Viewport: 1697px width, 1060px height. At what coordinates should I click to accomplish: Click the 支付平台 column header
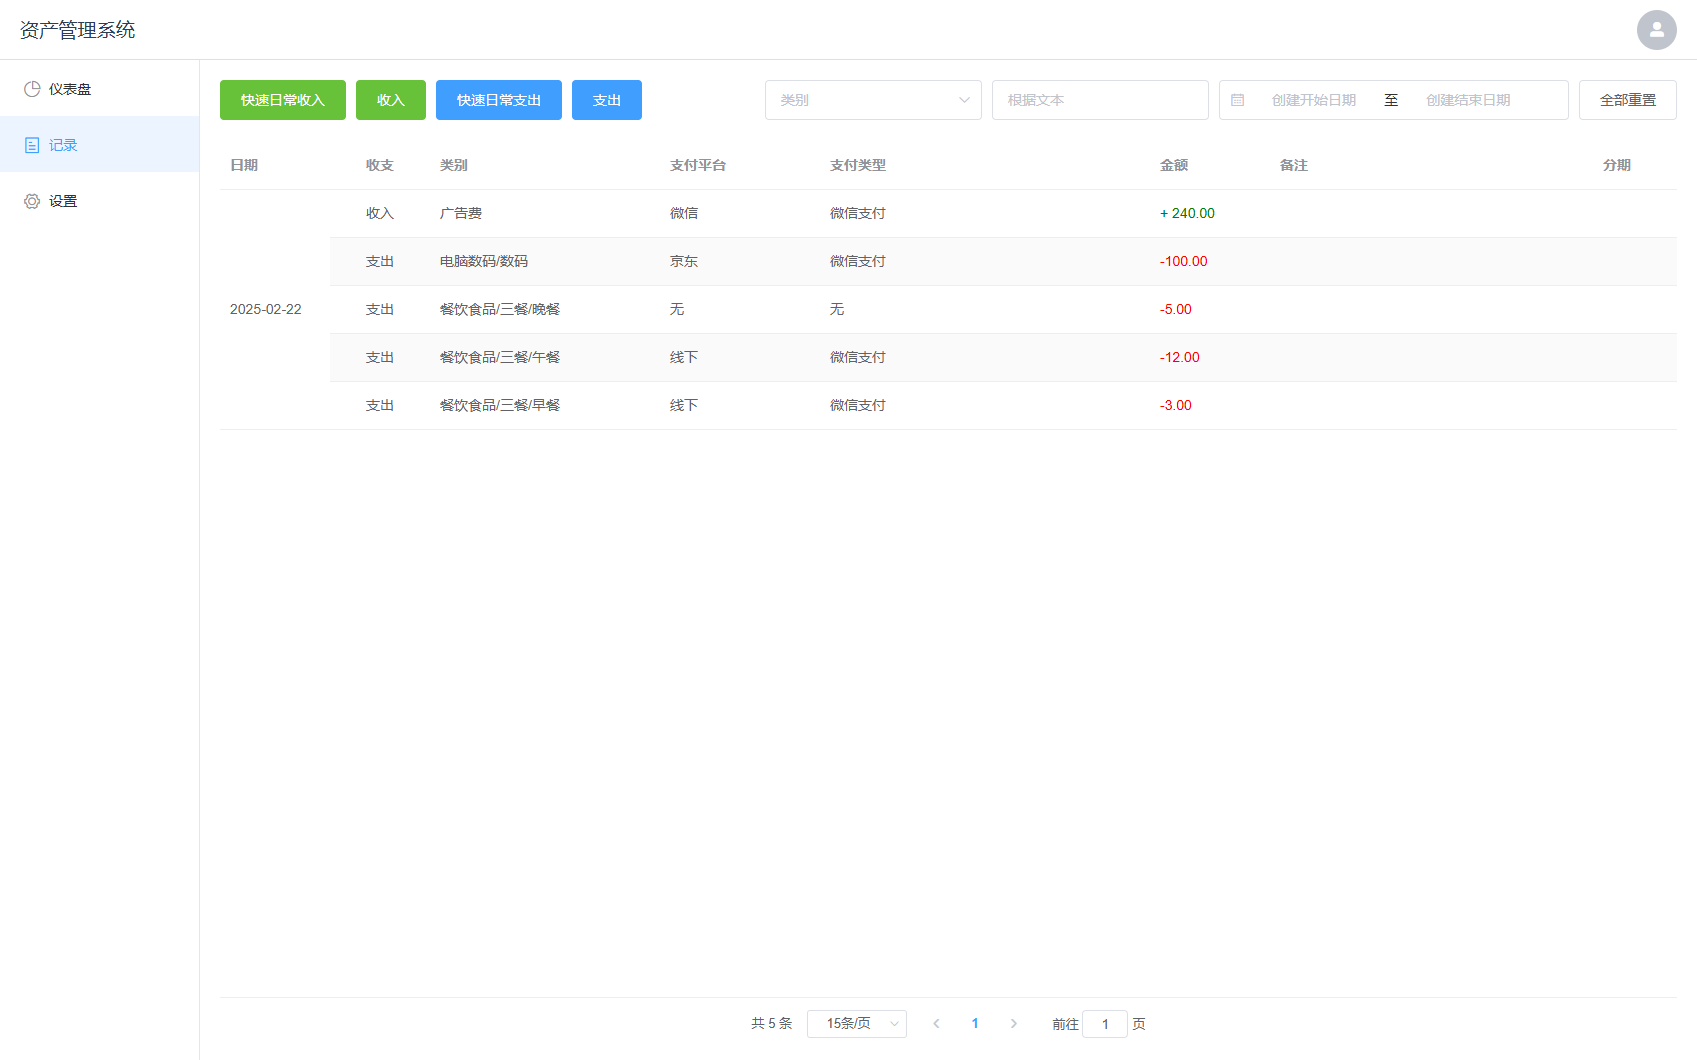(698, 165)
